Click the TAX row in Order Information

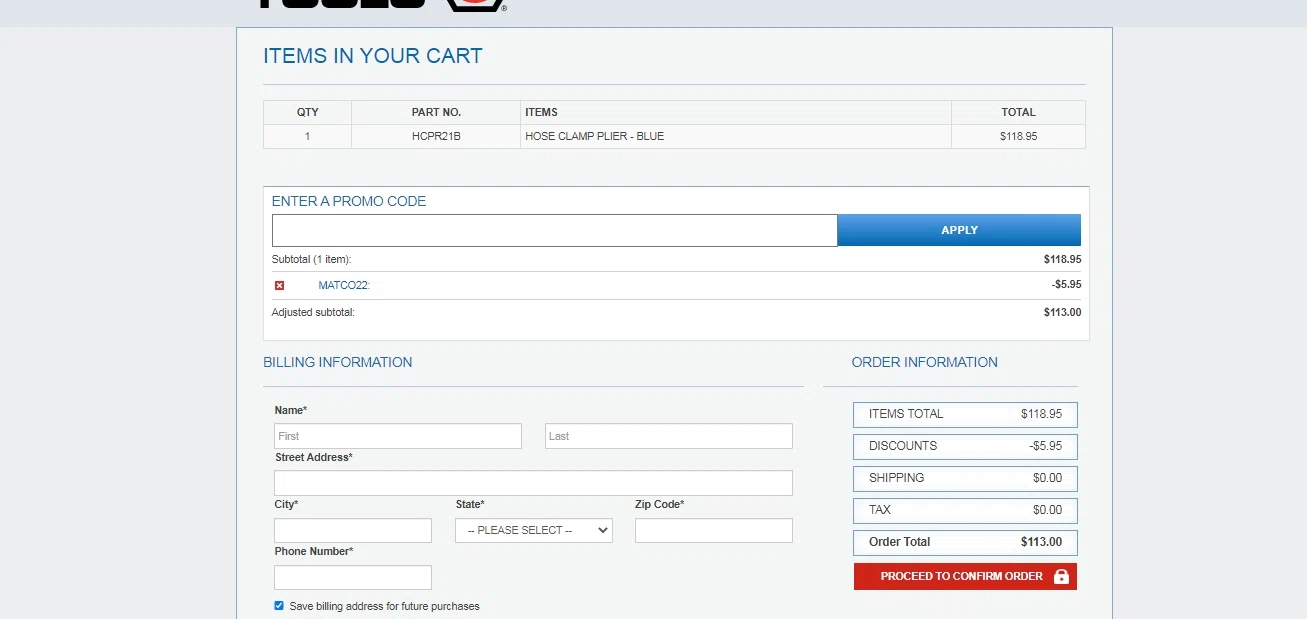[x=965, y=510]
